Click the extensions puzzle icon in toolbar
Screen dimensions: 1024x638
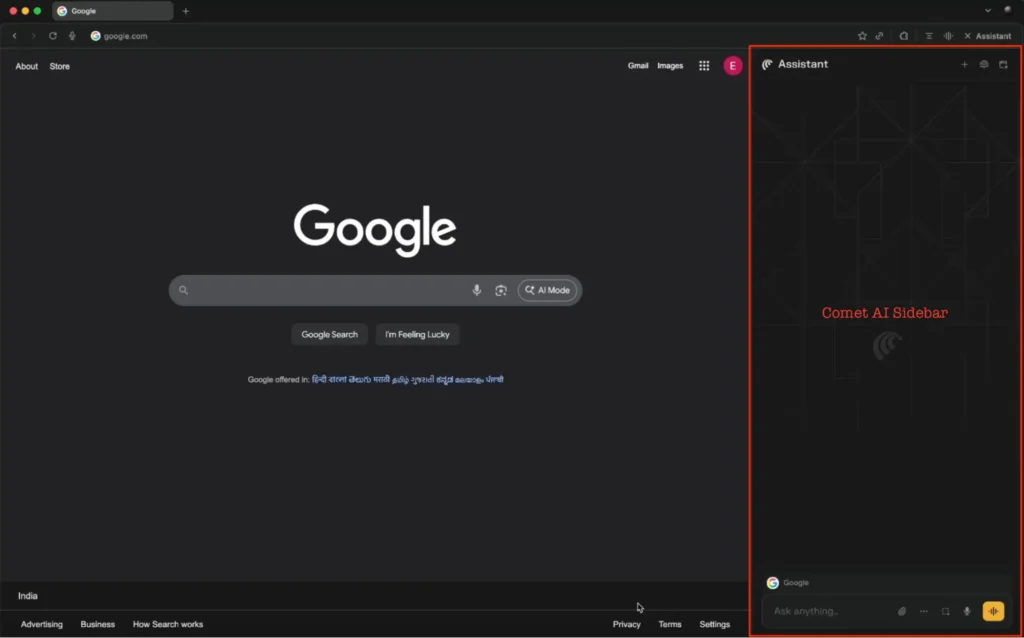[904, 36]
